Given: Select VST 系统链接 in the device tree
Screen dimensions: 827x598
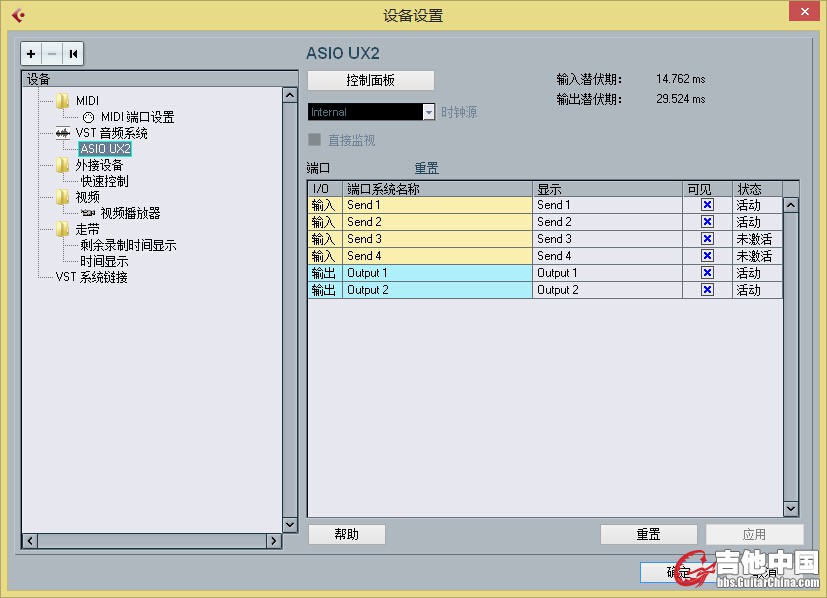Looking at the screenshot, I should click(x=91, y=277).
